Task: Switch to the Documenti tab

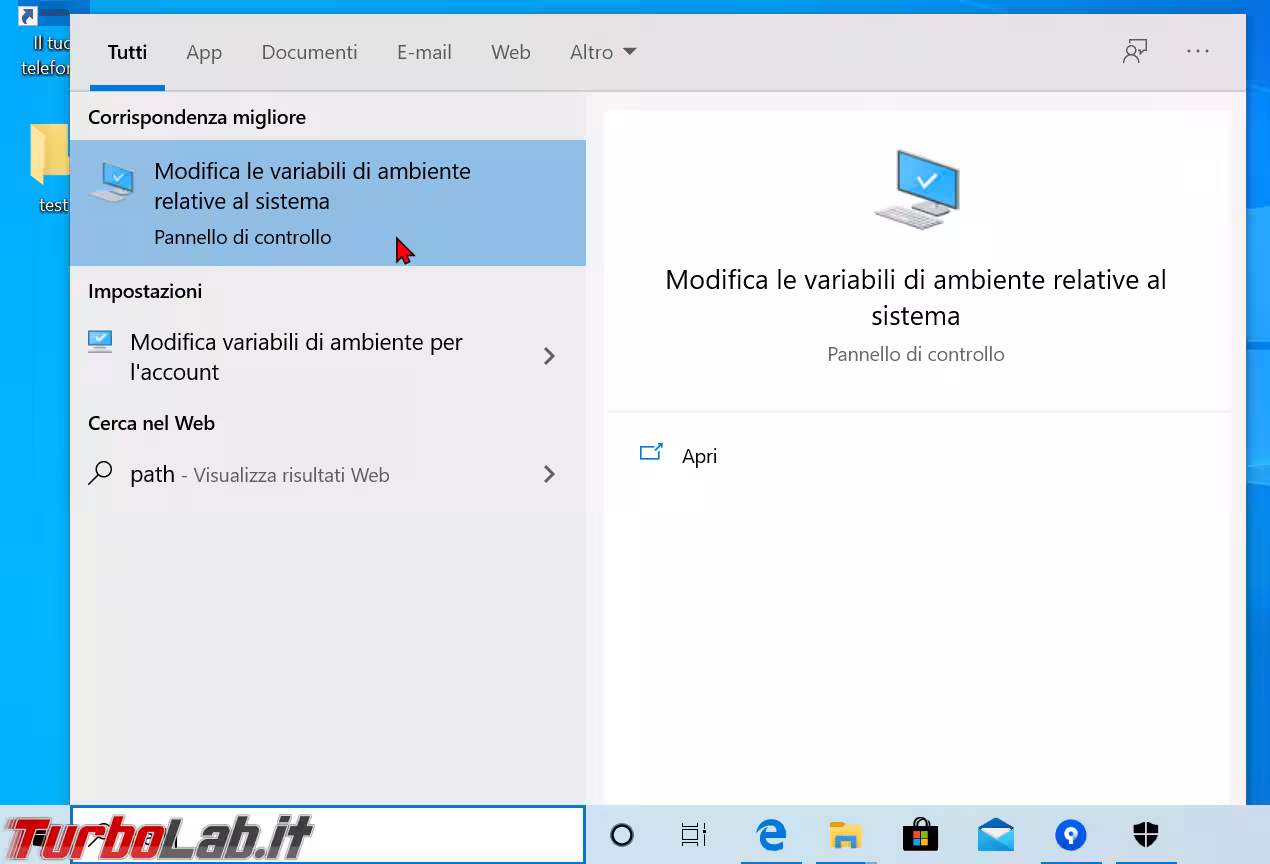Action: tap(309, 52)
